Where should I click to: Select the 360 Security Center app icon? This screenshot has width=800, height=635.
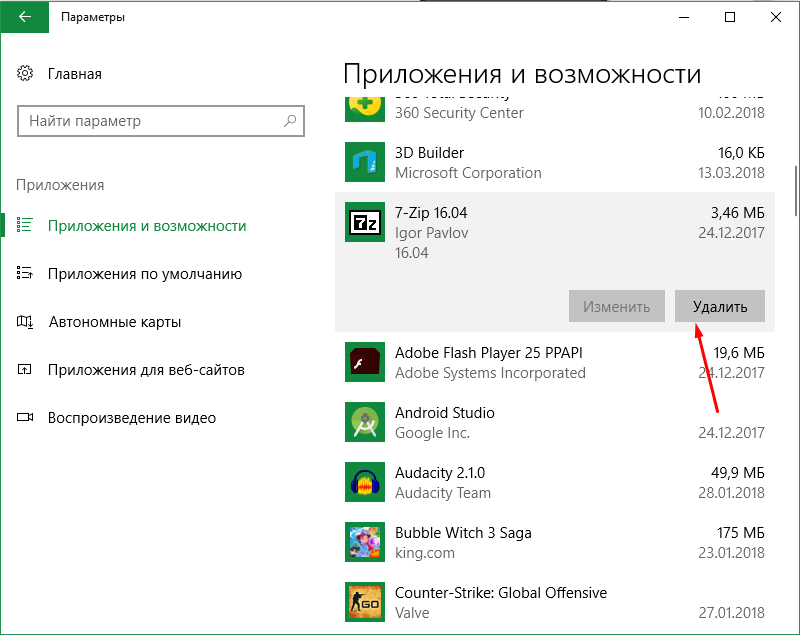[x=365, y=108]
